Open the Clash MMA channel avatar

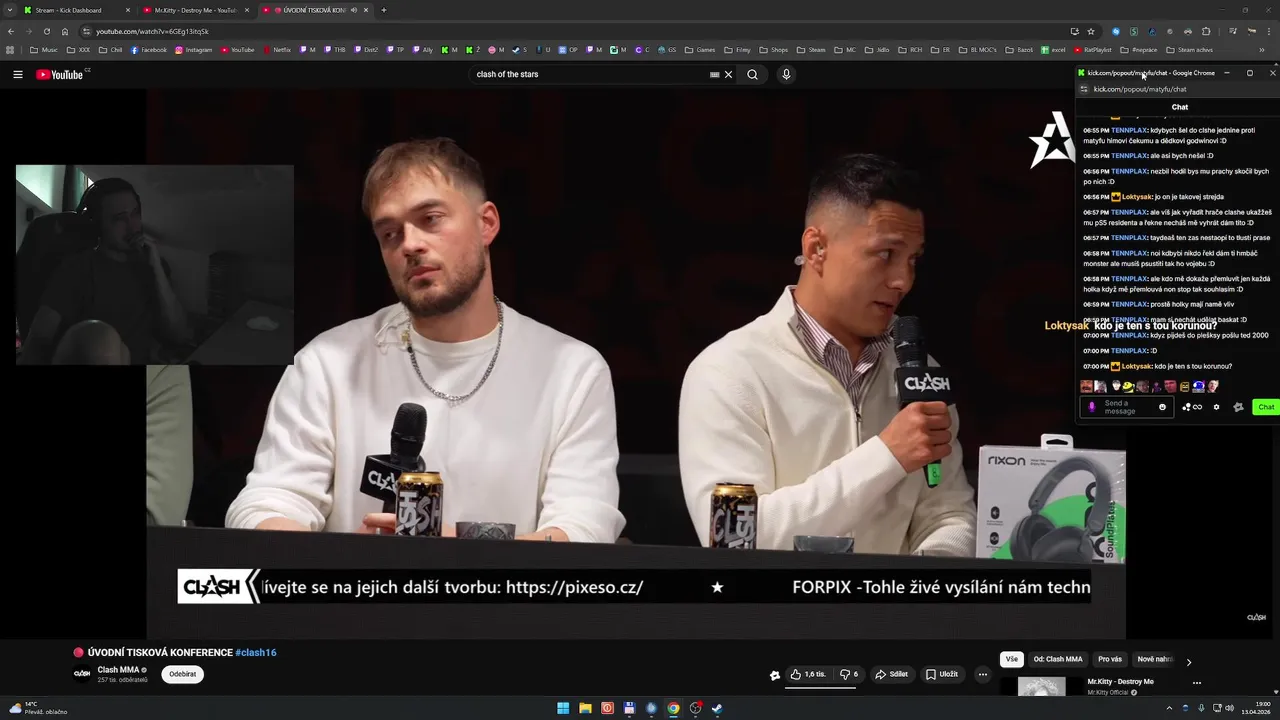click(x=82, y=674)
